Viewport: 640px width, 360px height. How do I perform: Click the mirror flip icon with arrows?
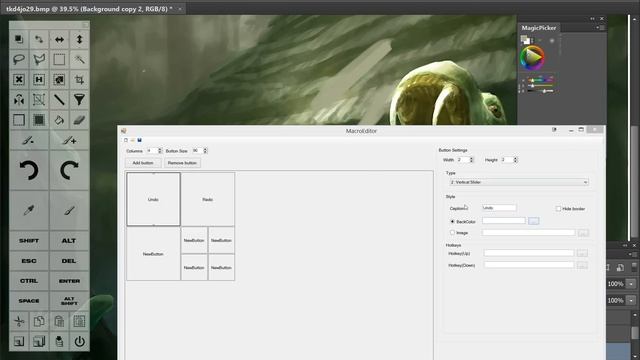pyautogui.click(x=19, y=100)
